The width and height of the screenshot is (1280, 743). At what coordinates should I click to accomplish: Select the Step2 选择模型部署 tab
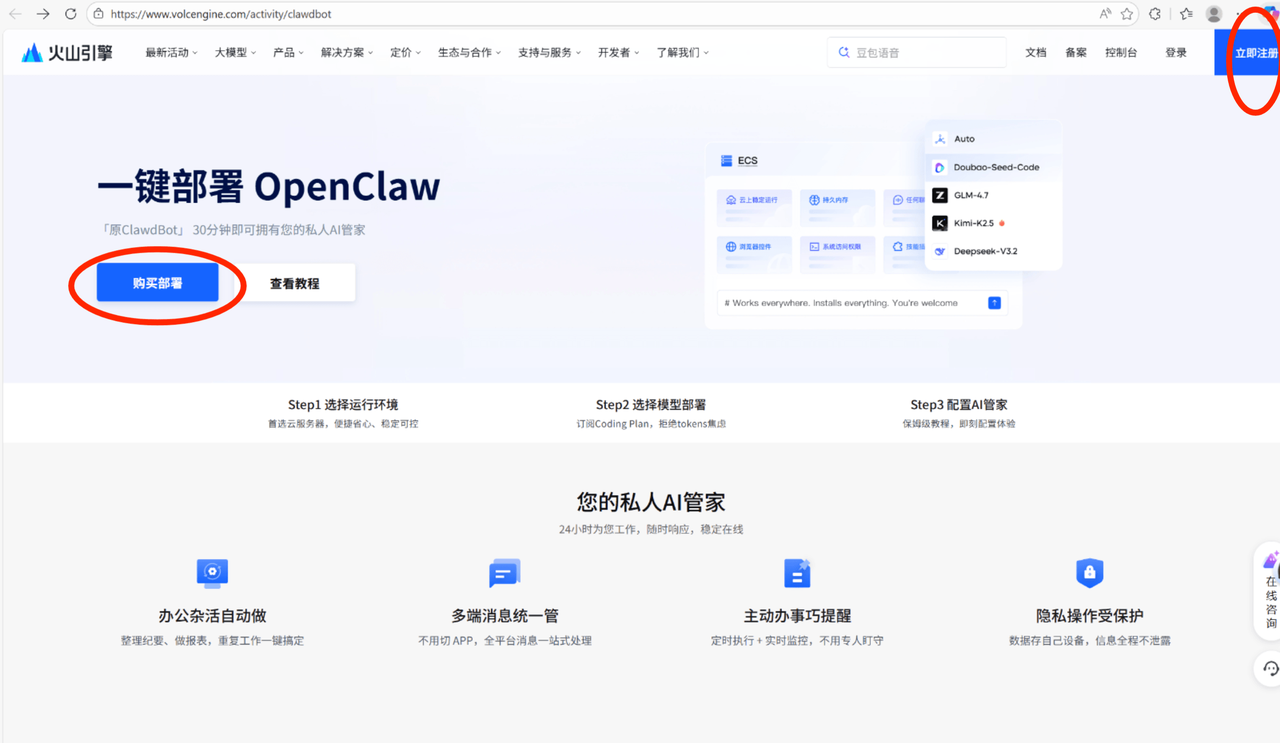[651, 413]
